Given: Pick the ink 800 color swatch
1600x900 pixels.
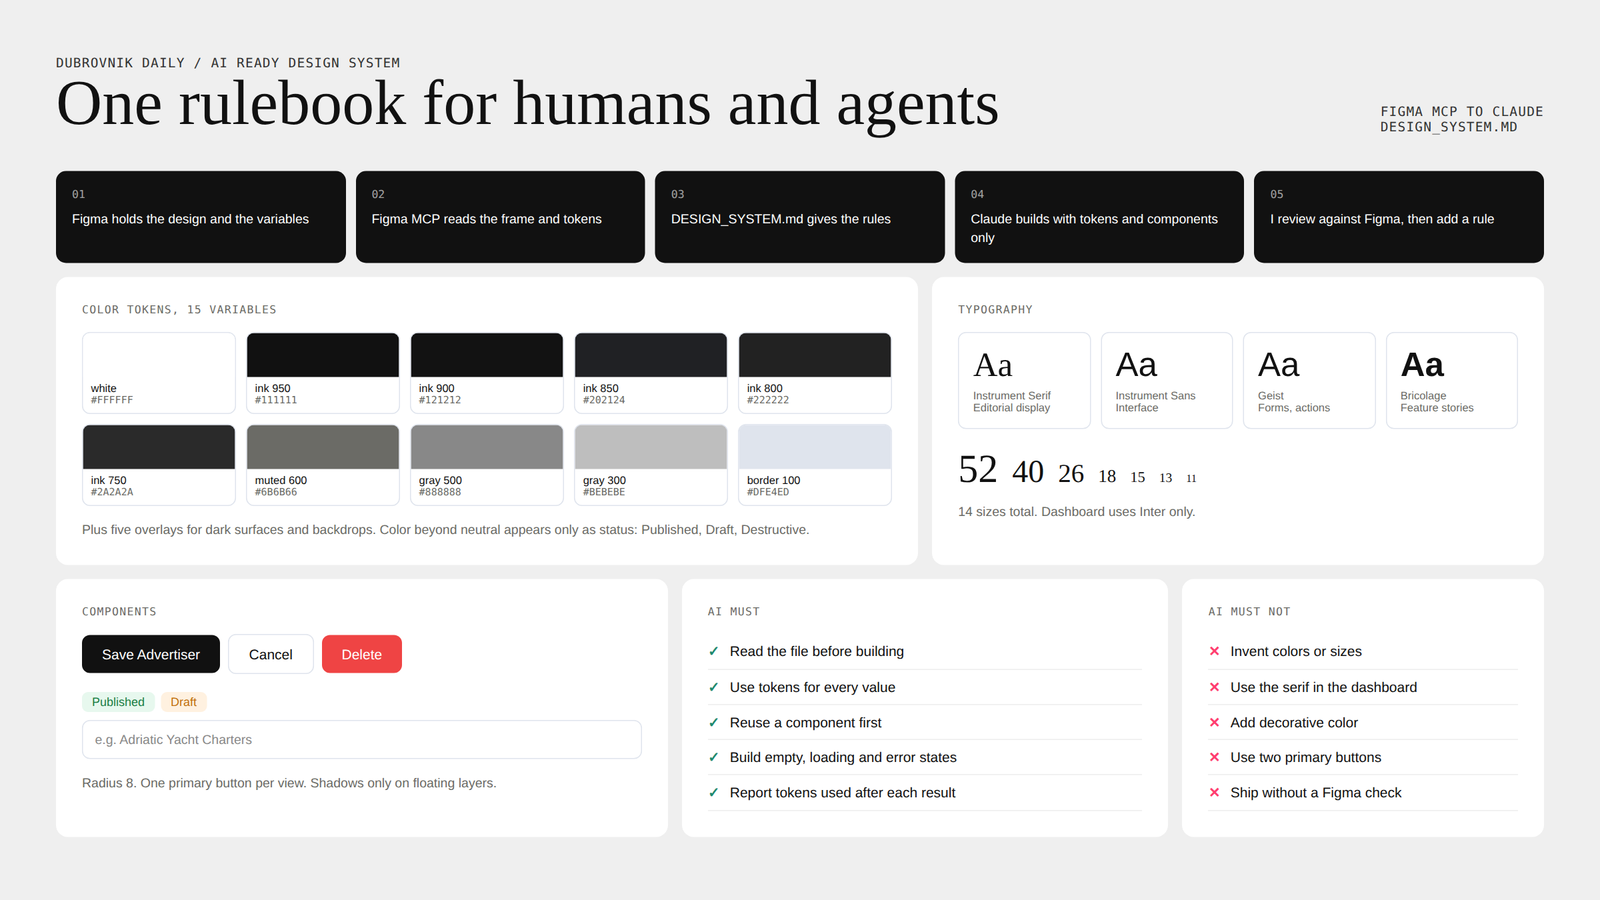Looking at the screenshot, I should pyautogui.click(x=815, y=373).
